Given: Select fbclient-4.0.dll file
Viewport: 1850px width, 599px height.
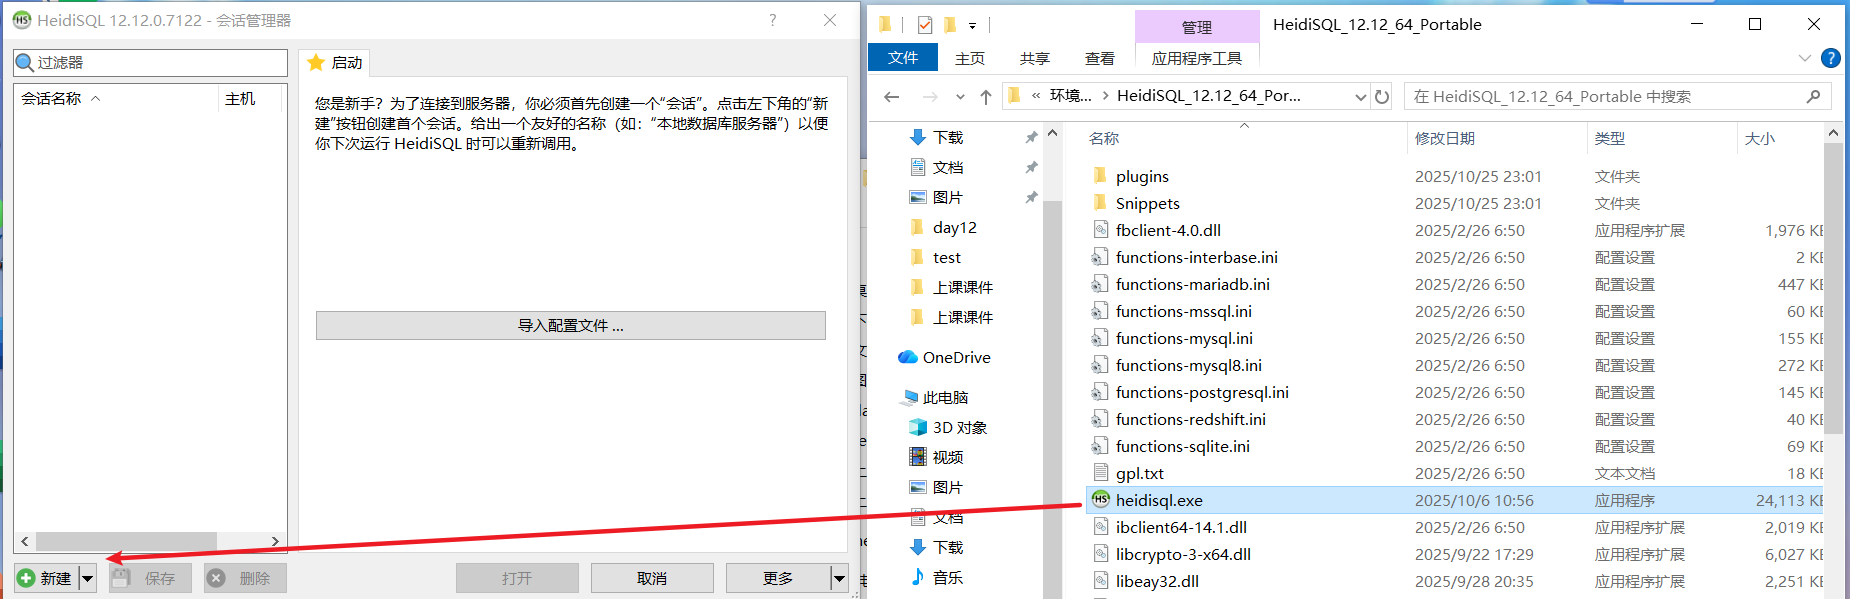Looking at the screenshot, I should pos(1168,230).
